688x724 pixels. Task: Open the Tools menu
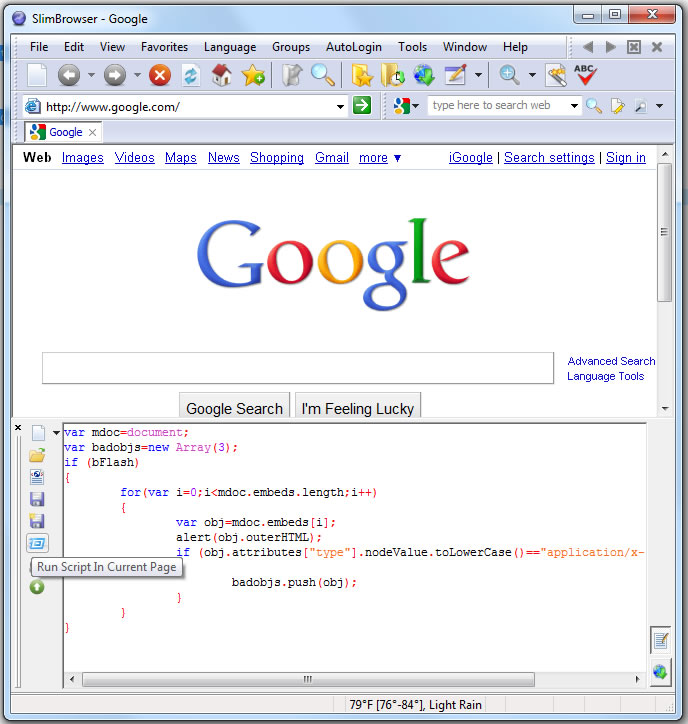pos(412,47)
